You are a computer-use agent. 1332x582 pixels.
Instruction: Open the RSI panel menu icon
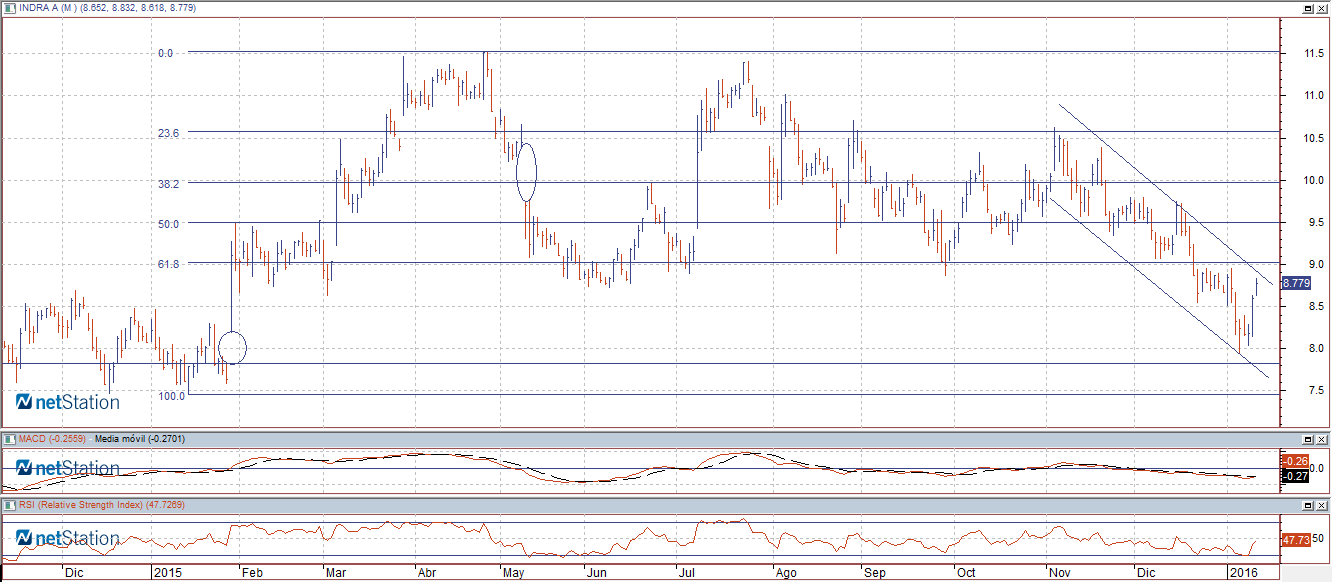pos(9,505)
